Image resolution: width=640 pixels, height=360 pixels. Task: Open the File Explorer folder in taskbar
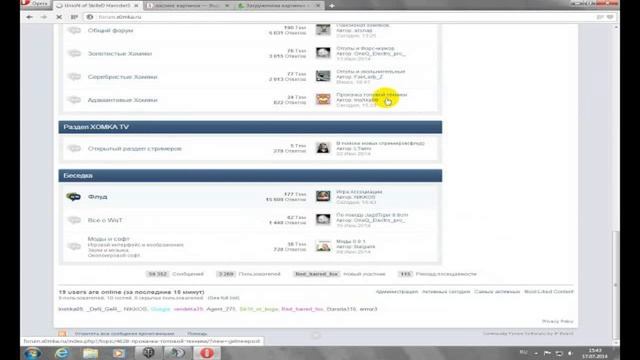90,353
